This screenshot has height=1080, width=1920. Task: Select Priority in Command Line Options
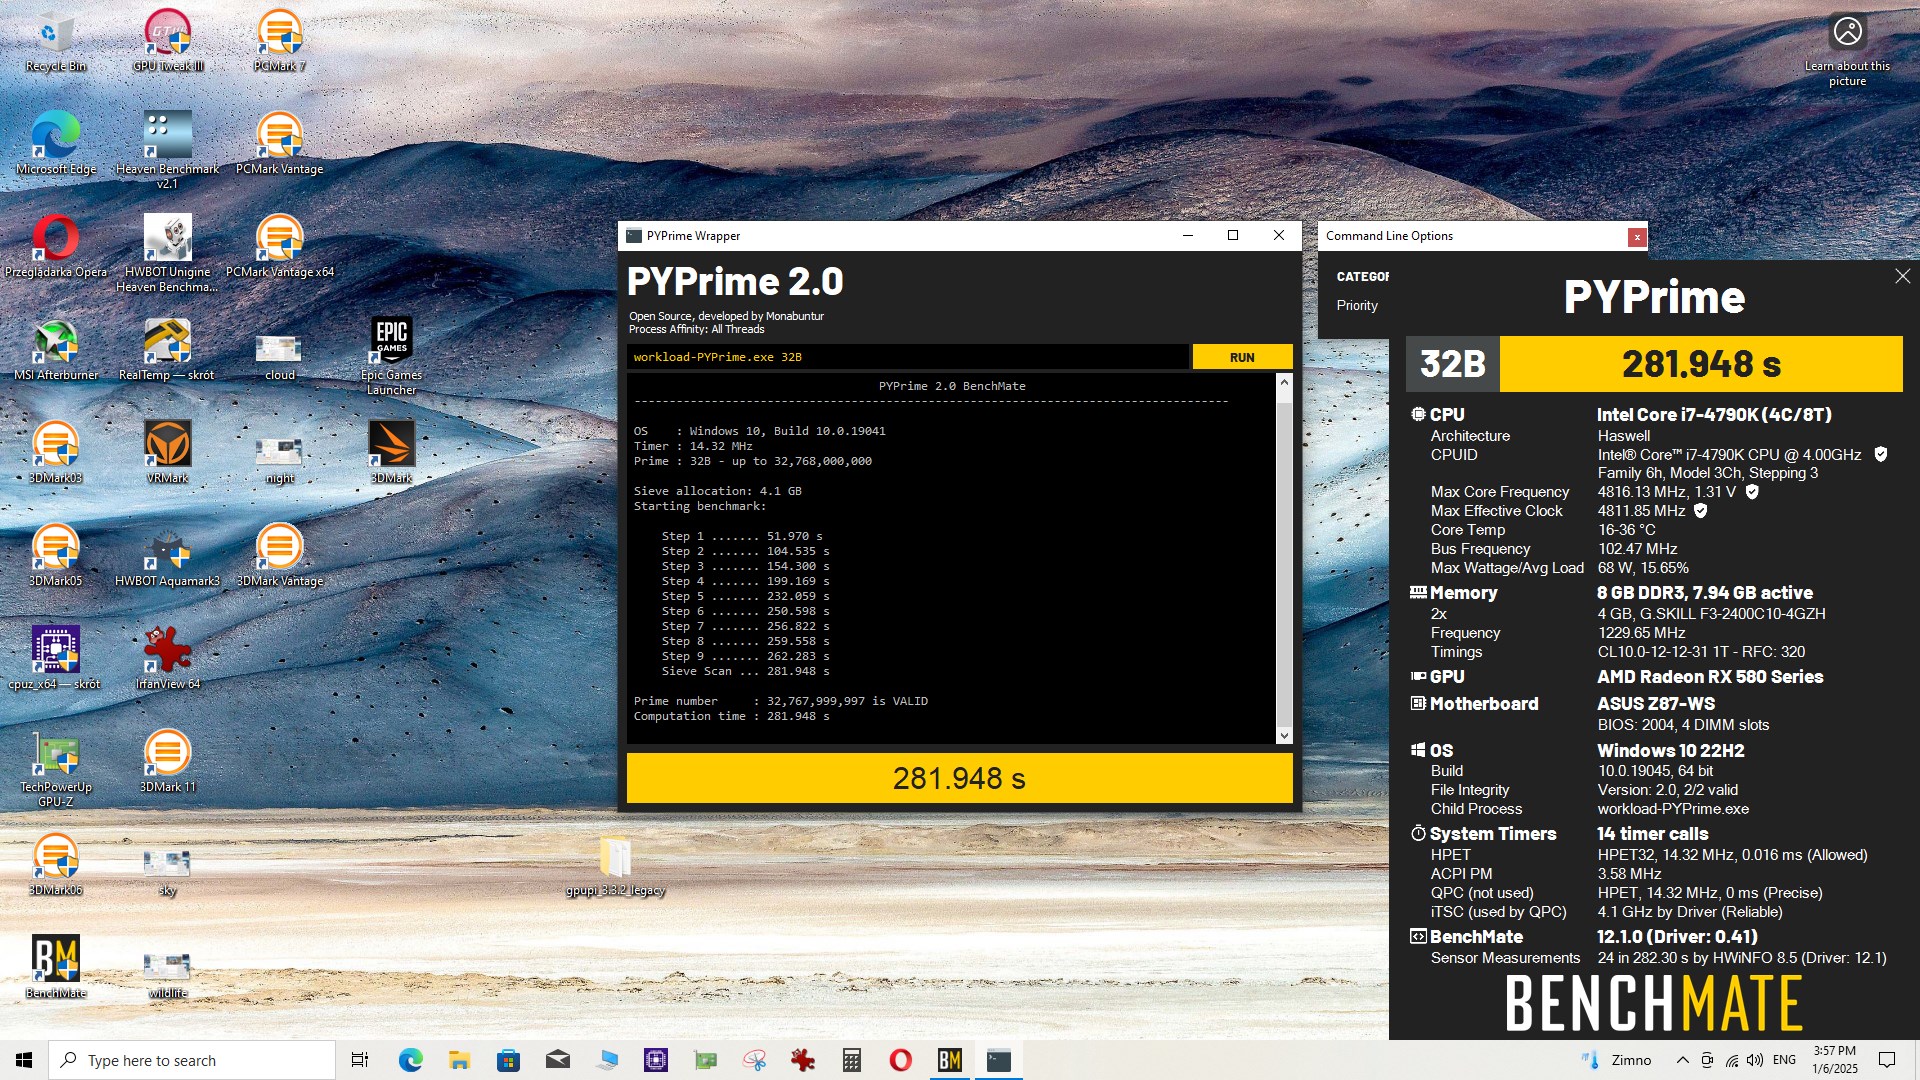point(1357,305)
